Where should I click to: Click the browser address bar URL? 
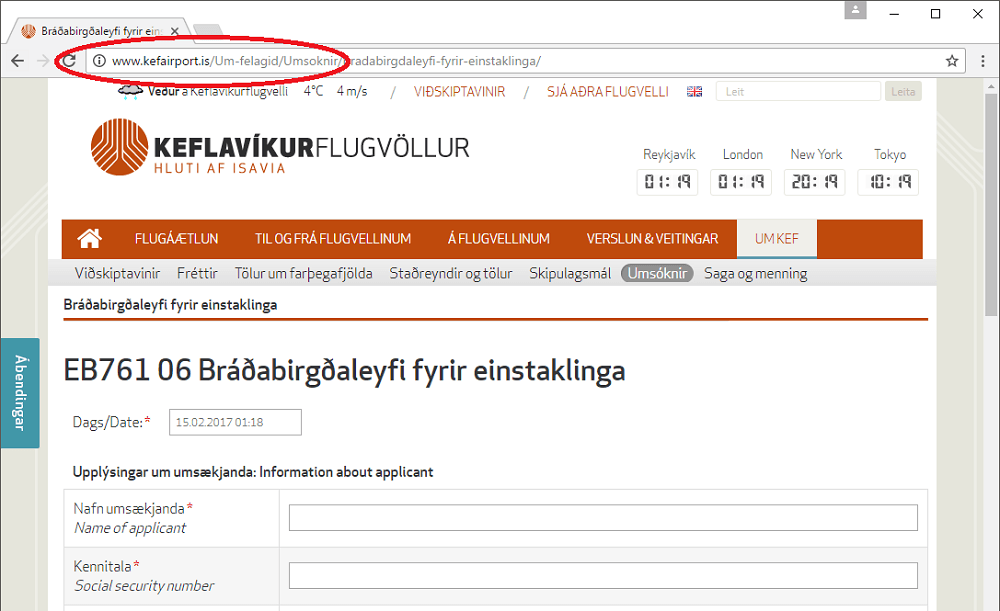point(327,61)
